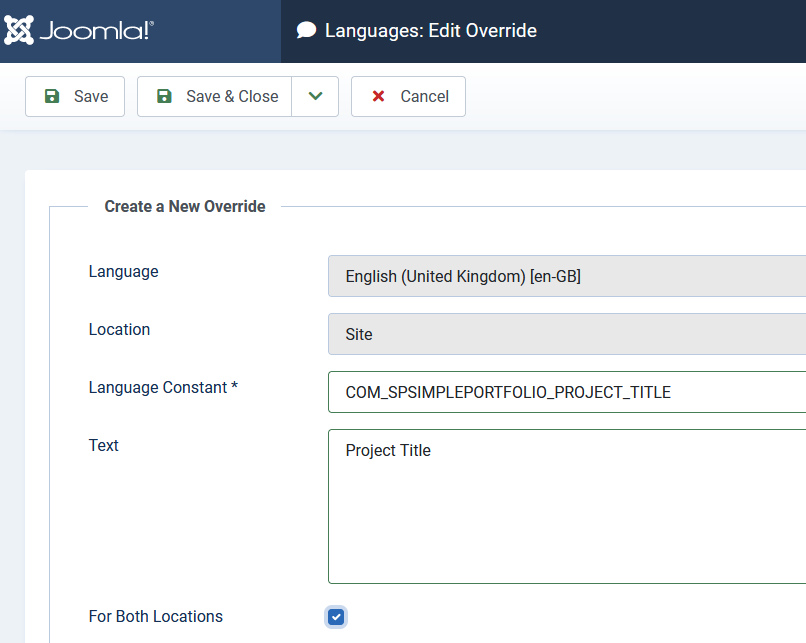The height and width of the screenshot is (643, 806).
Task: Click the speech bubble icon beside Languages title
Action: (307, 31)
